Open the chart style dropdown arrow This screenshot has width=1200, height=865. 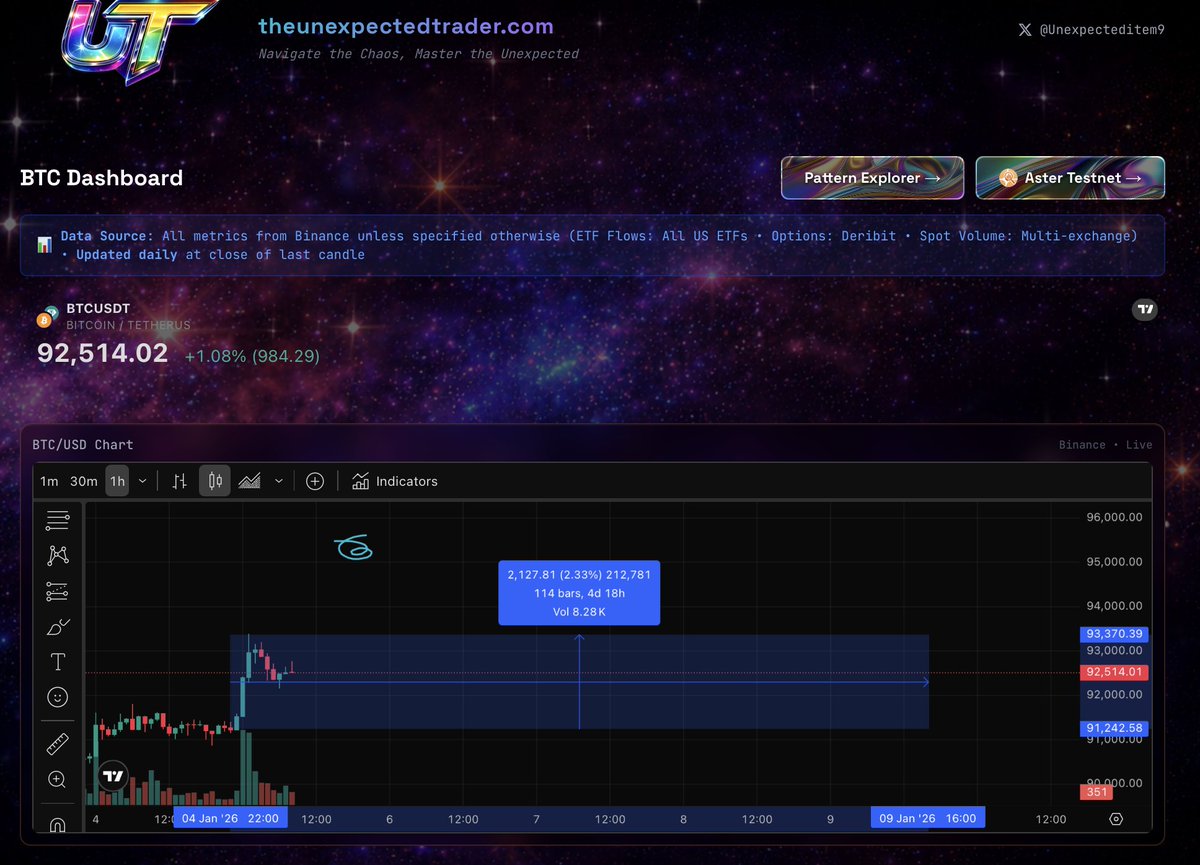pos(279,481)
